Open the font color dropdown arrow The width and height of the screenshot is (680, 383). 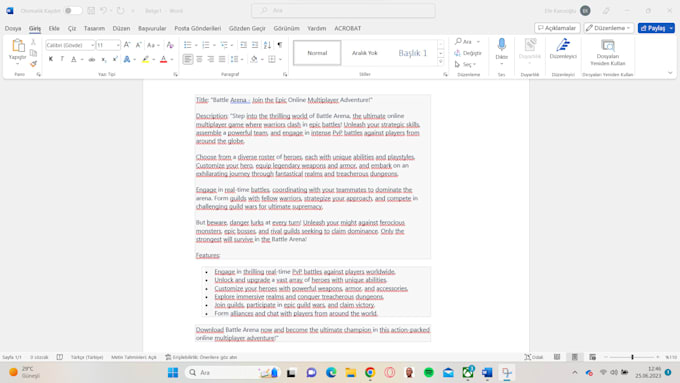click(172, 59)
